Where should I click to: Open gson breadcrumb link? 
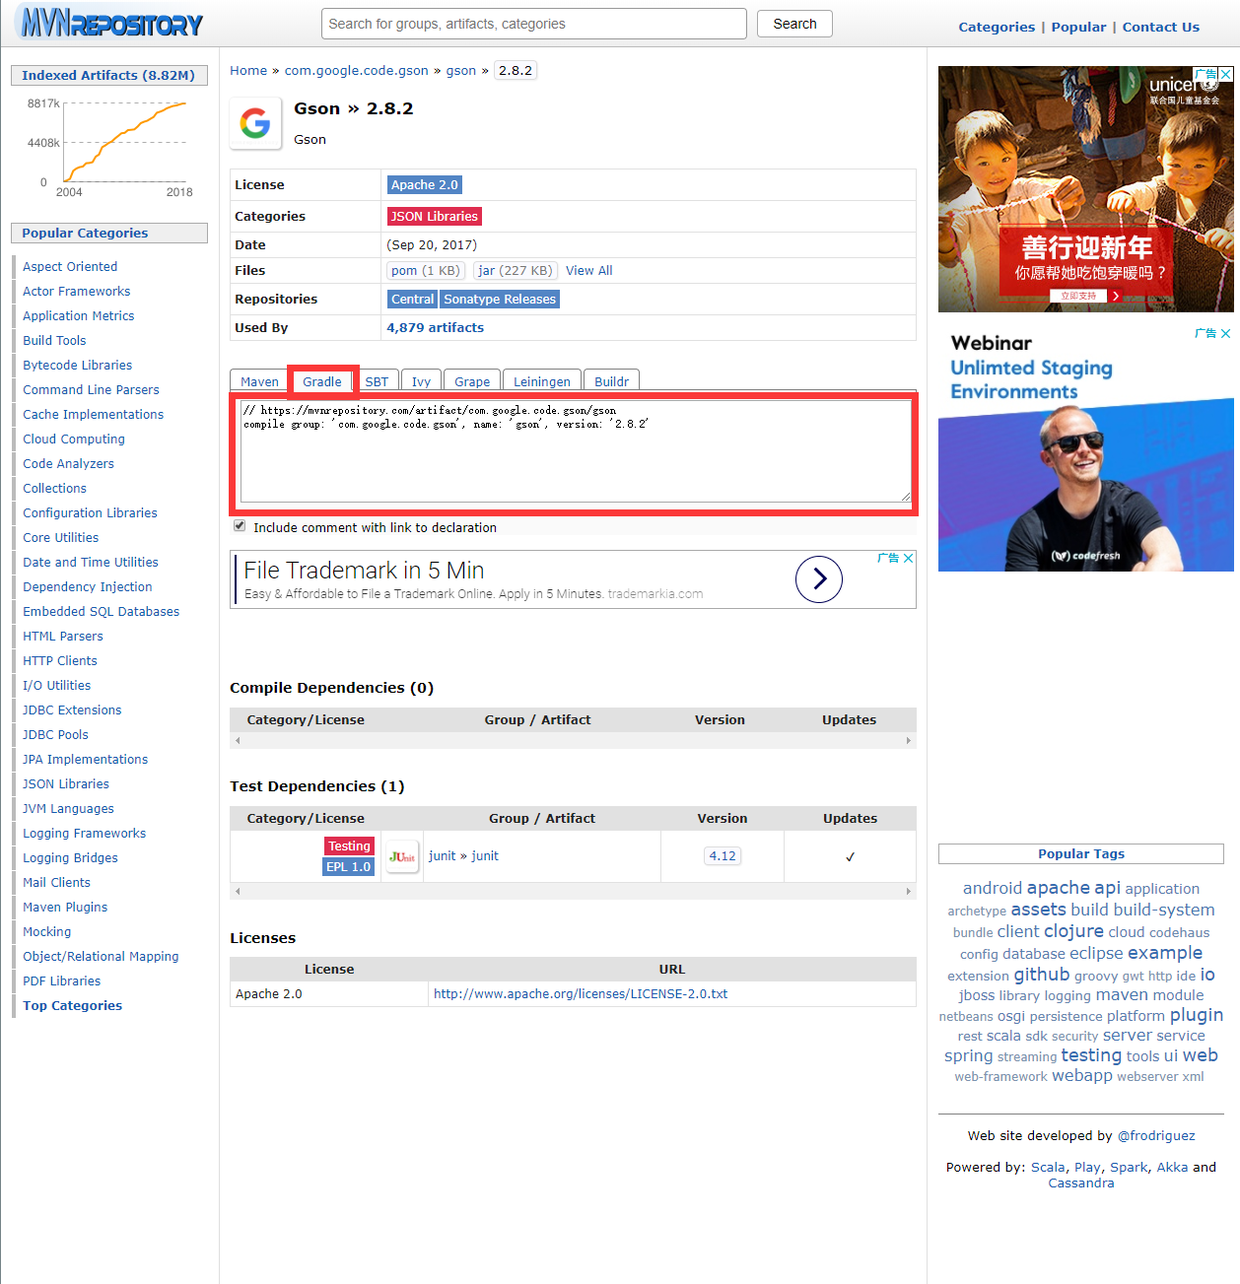pyautogui.click(x=461, y=71)
